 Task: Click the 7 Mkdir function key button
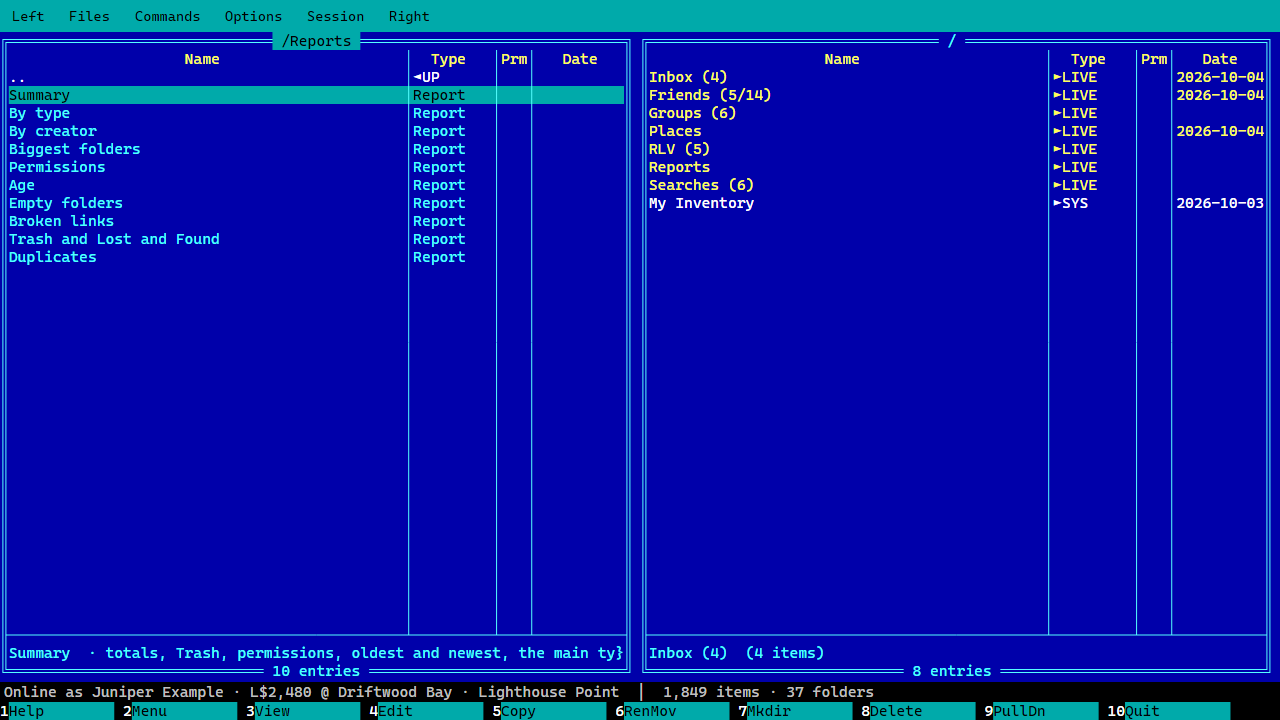(x=795, y=711)
